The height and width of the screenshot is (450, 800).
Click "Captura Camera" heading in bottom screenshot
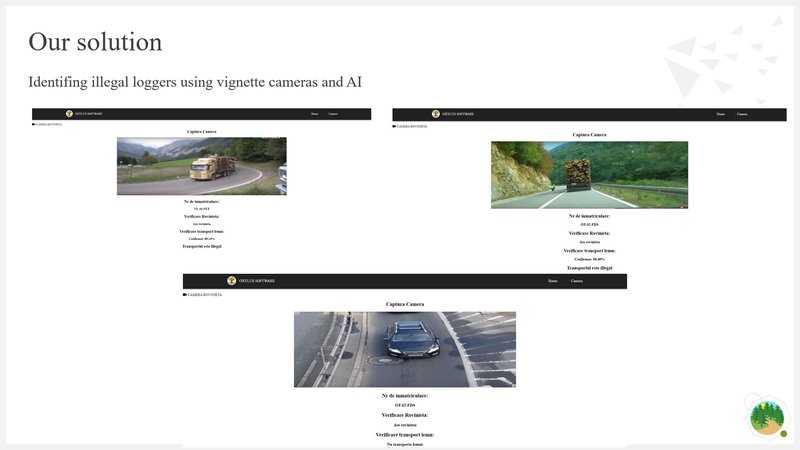pyautogui.click(x=405, y=304)
